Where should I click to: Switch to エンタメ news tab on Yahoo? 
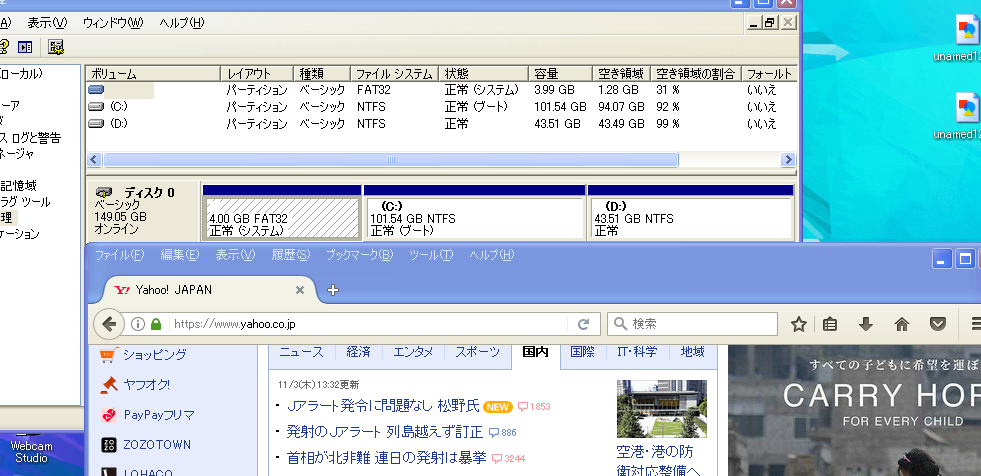point(414,352)
